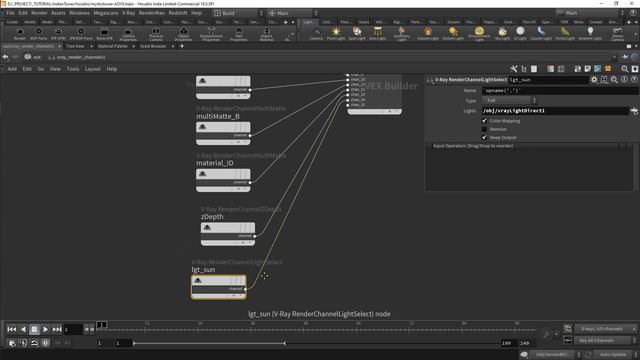This screenshot has width=640, height=360.
Task: Click the network editor wrench tools icon
Action: pyautogui.click(x=514, y=69)
